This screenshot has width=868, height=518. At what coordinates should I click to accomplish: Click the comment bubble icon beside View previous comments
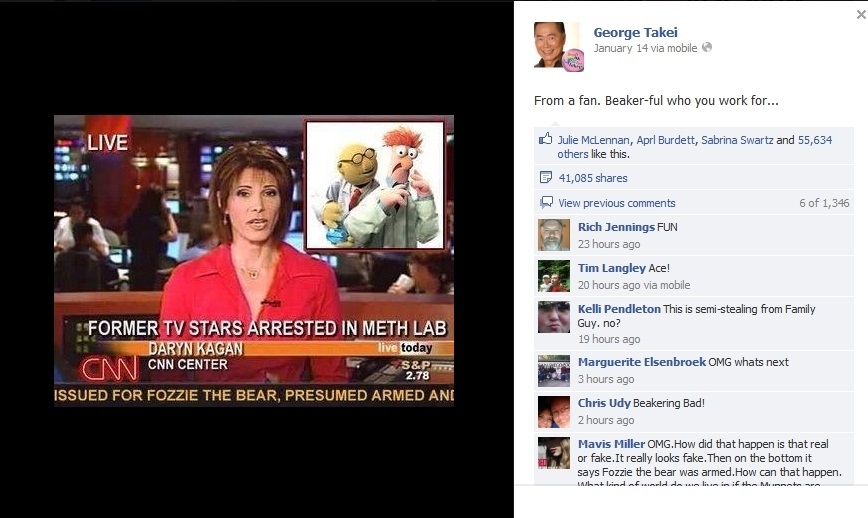pyautogui.click(x=546, y=203)
